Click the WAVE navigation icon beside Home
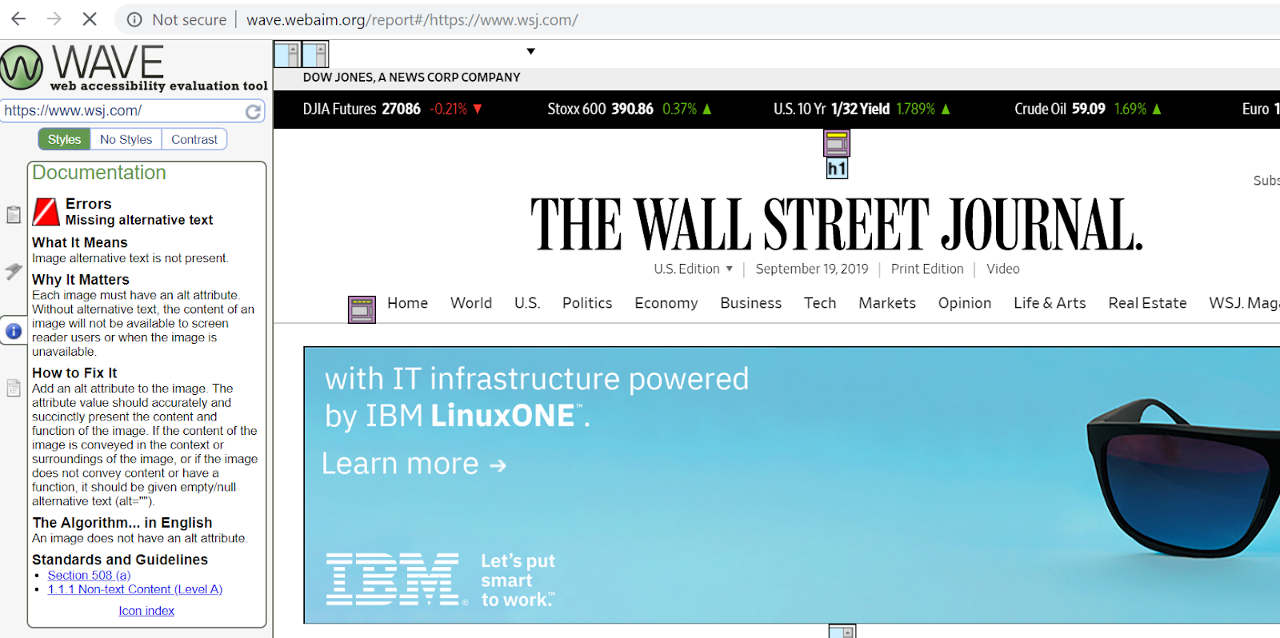Image resolution: width=1280 pixels, height=638 pixels. click(362, 309)
